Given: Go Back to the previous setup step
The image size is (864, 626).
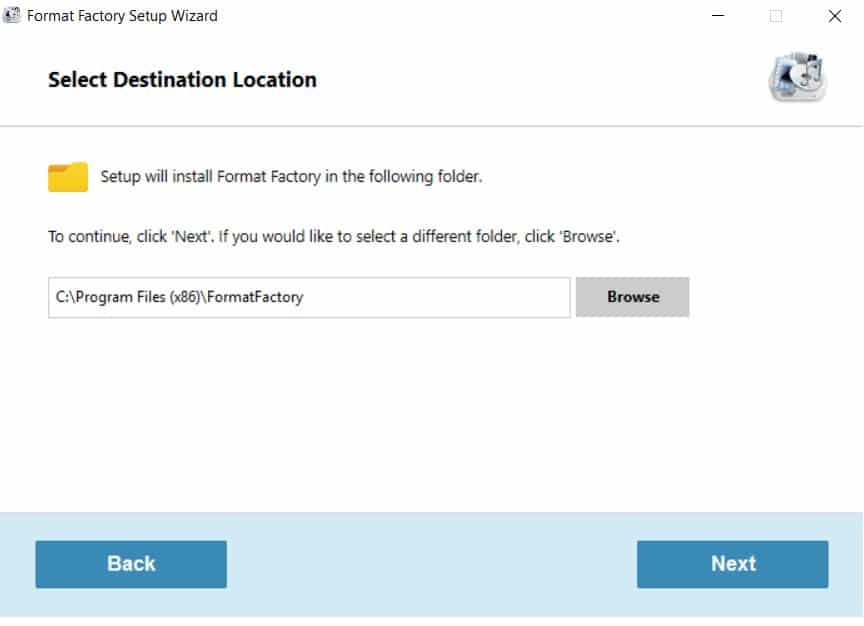Looking at the screenshot, I should point(131,564).
